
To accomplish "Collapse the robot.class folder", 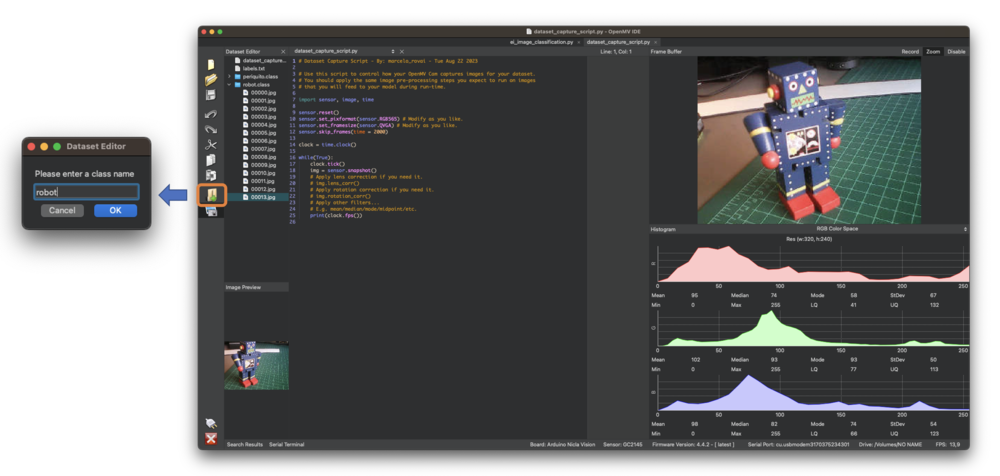I will [229, 85].
